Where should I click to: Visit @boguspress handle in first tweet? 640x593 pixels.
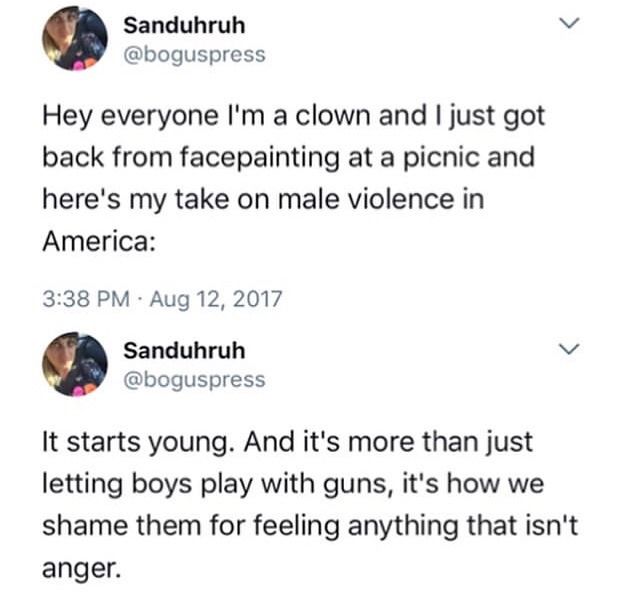tap(194, 55)
